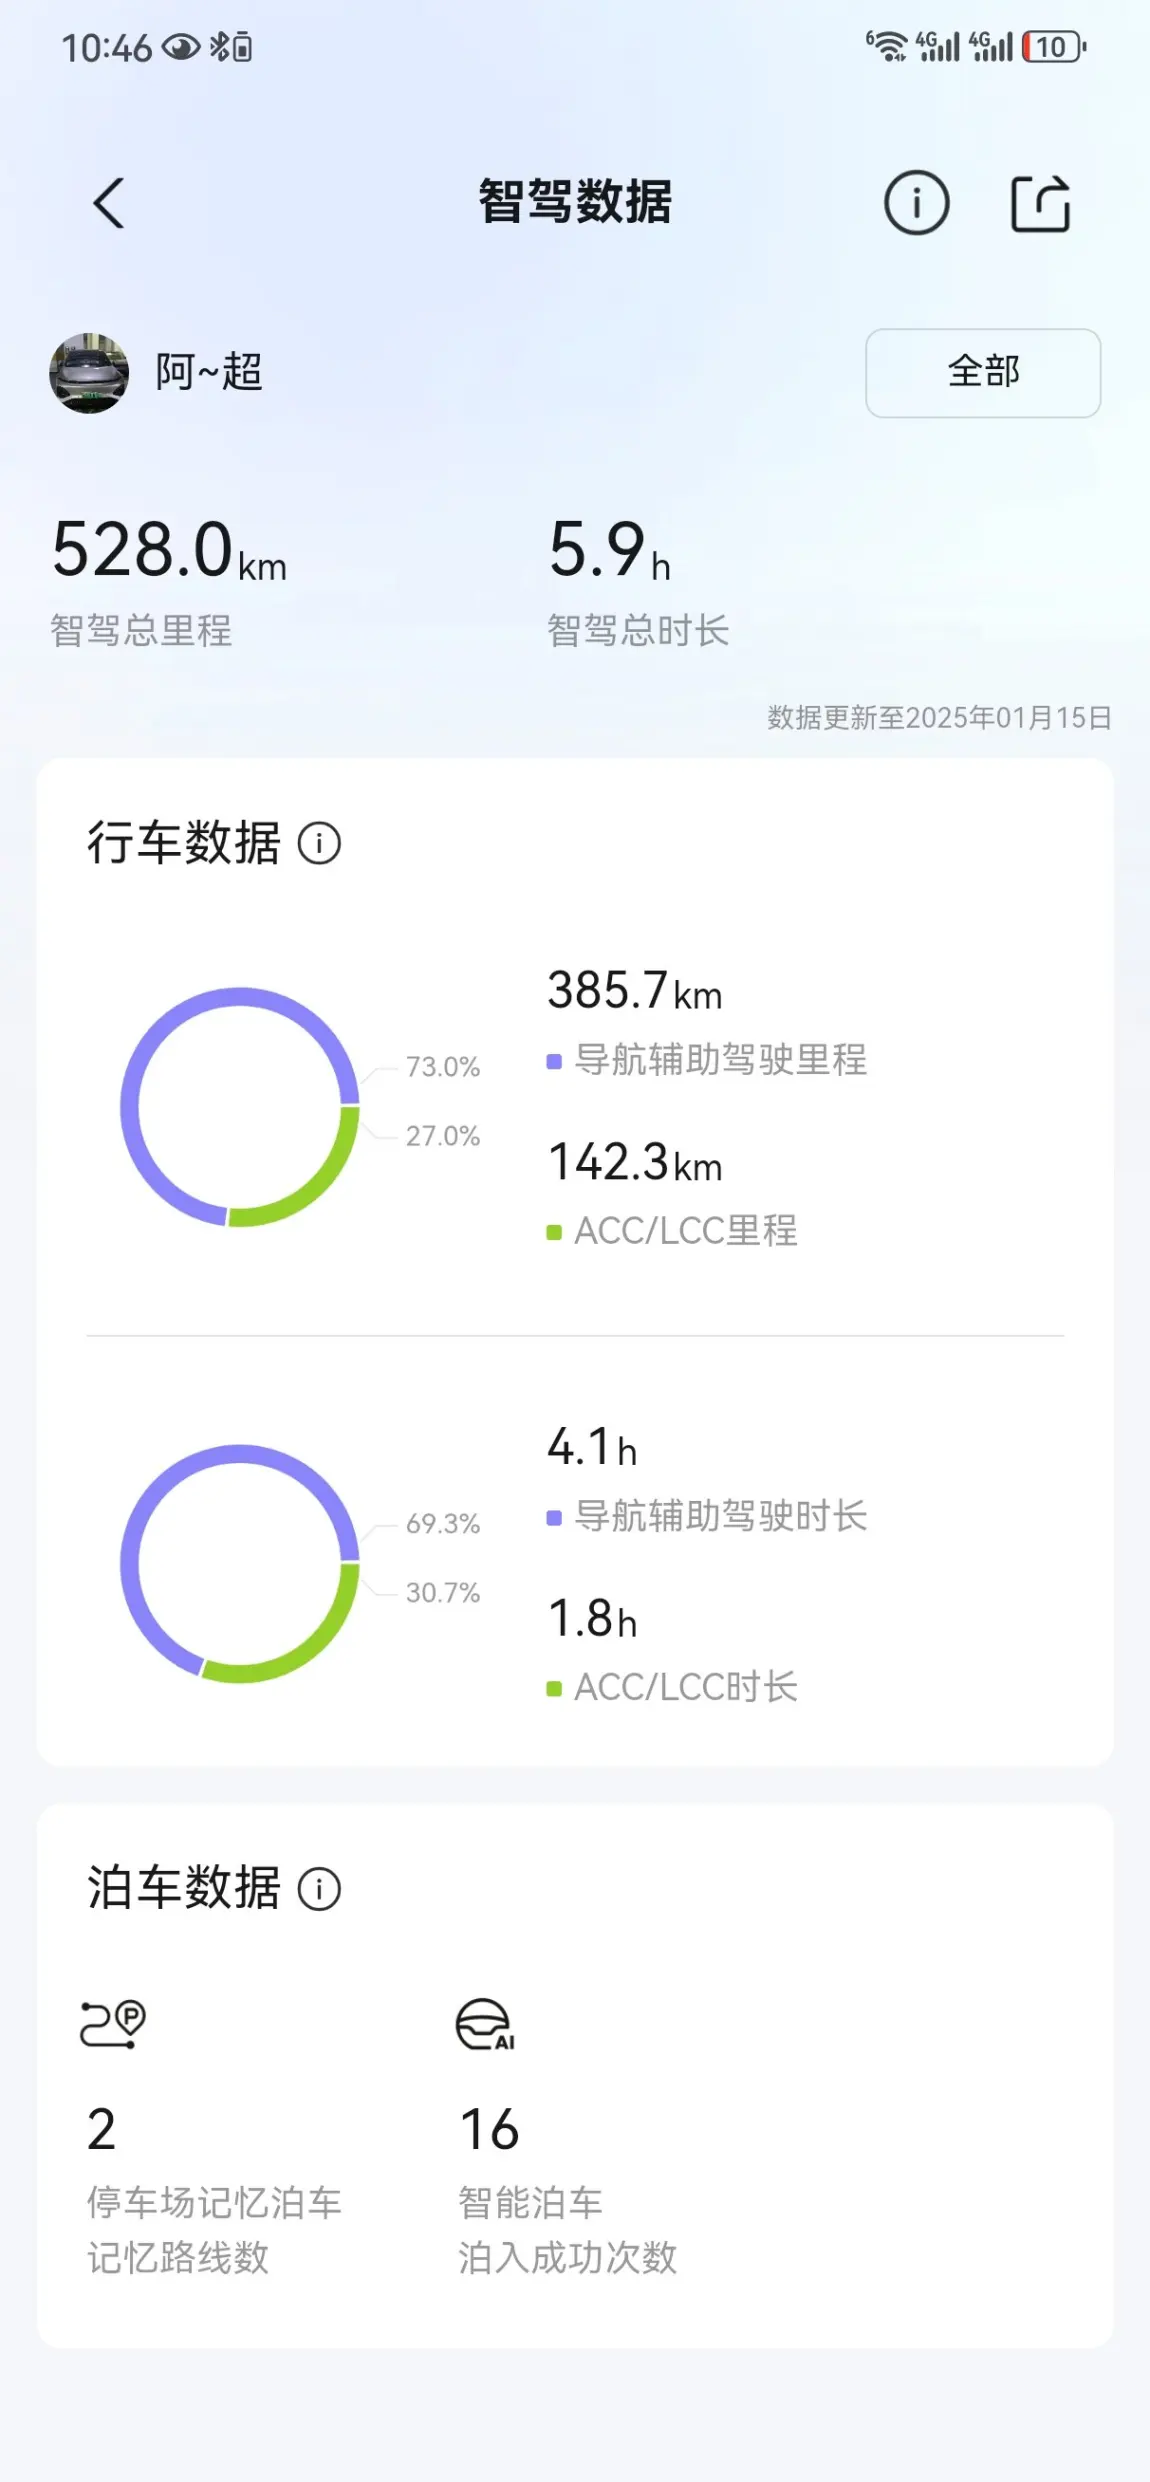Select the 智能泊车 success count of 16
Screen dimensions: 1150x2482
(489, 2129)
